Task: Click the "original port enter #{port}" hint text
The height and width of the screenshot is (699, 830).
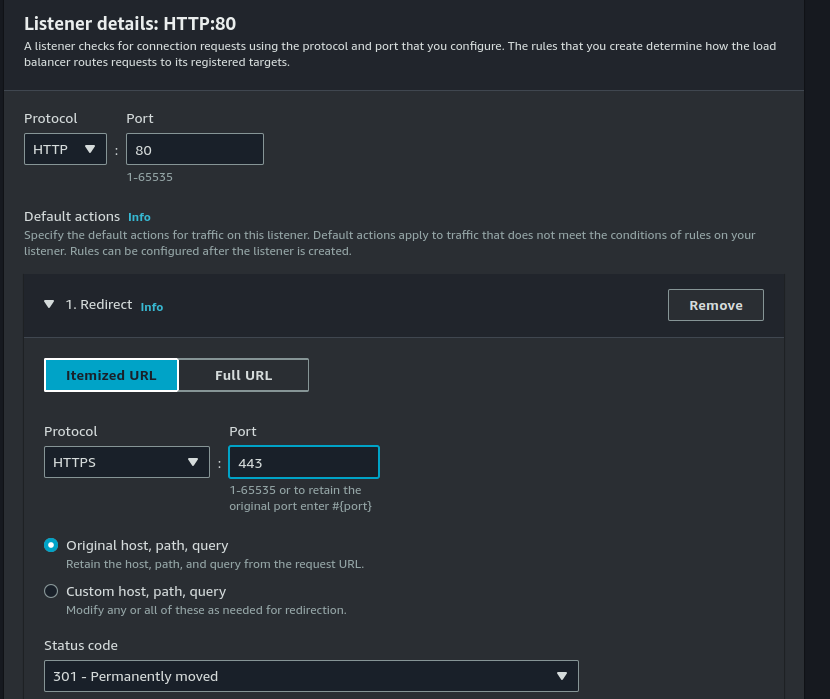Action: coord(300,506)
